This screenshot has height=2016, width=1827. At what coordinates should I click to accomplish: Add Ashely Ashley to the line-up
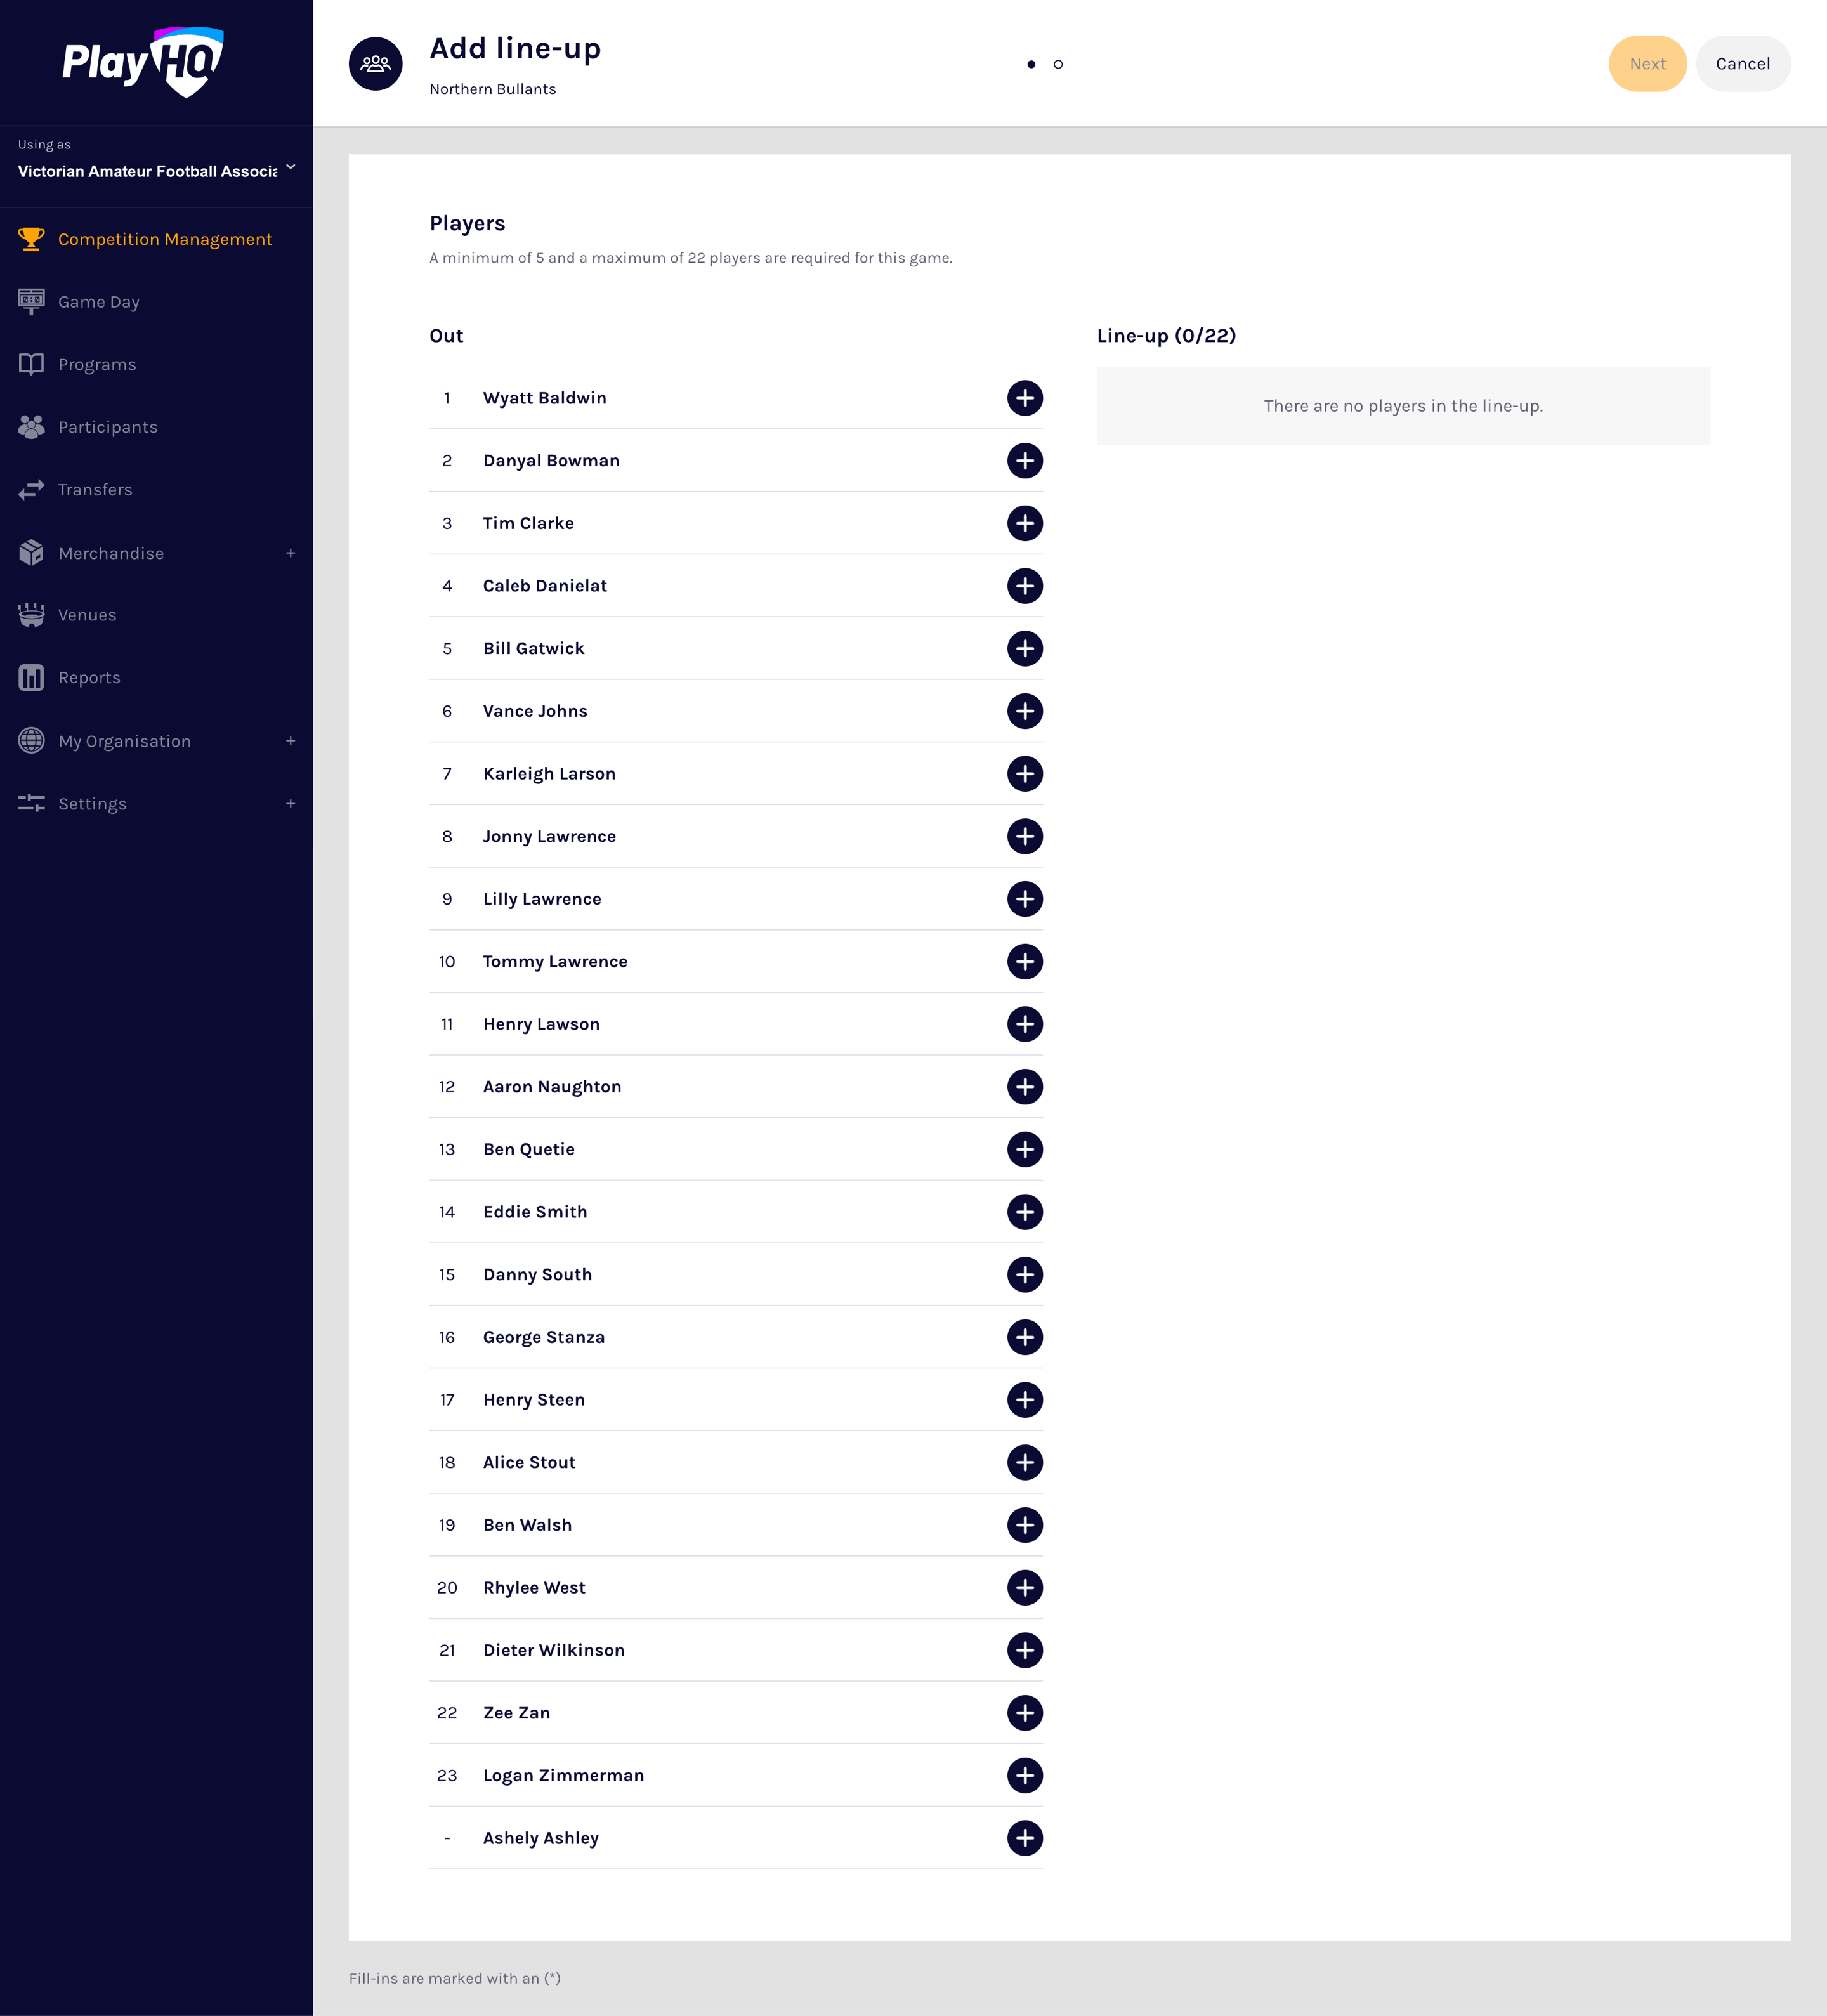point(1024,1838)
